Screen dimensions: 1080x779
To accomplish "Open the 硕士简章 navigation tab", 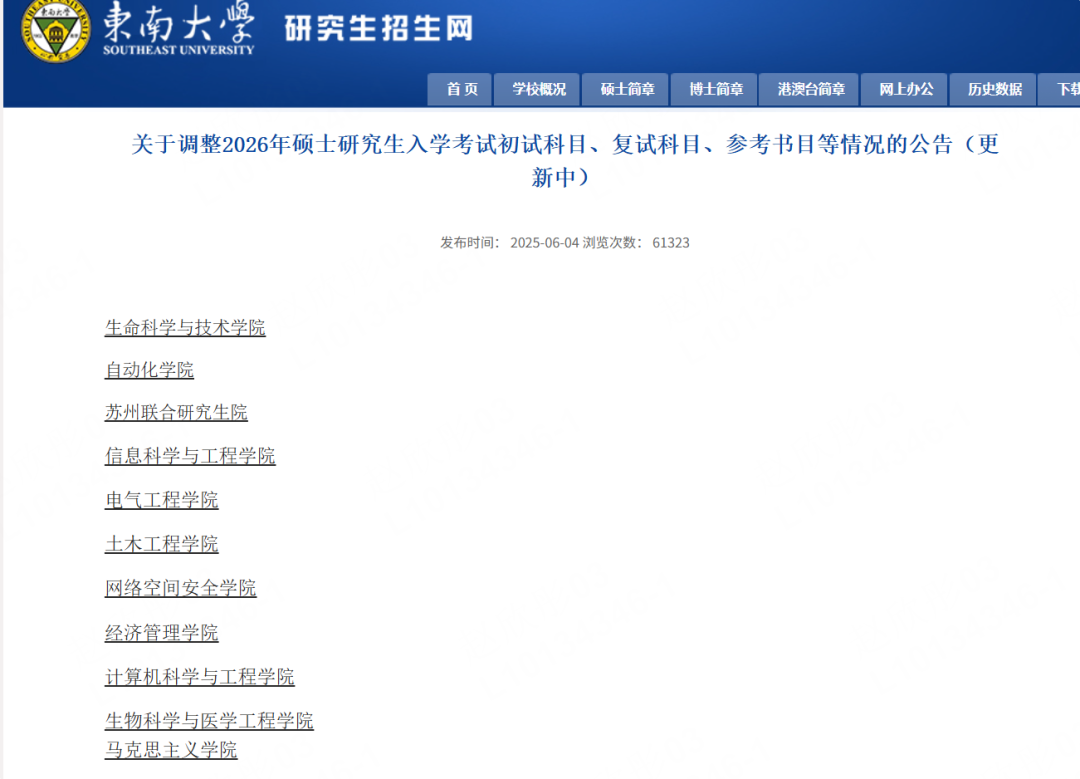I will tap(625, 90).
